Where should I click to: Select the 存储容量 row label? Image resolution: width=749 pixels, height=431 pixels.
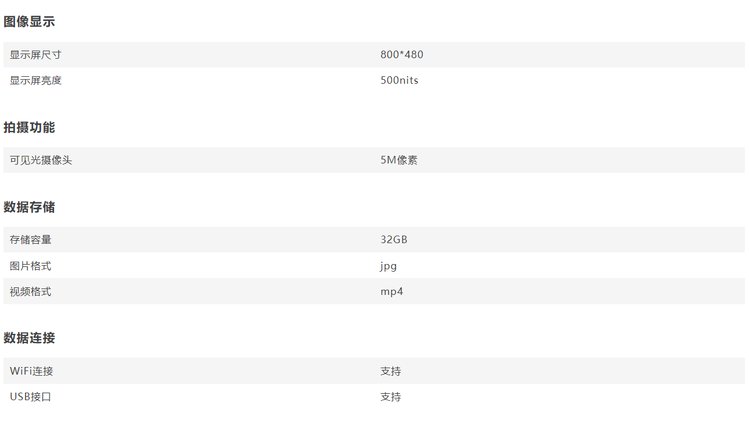pyautogui.click(x=30, y=240)
